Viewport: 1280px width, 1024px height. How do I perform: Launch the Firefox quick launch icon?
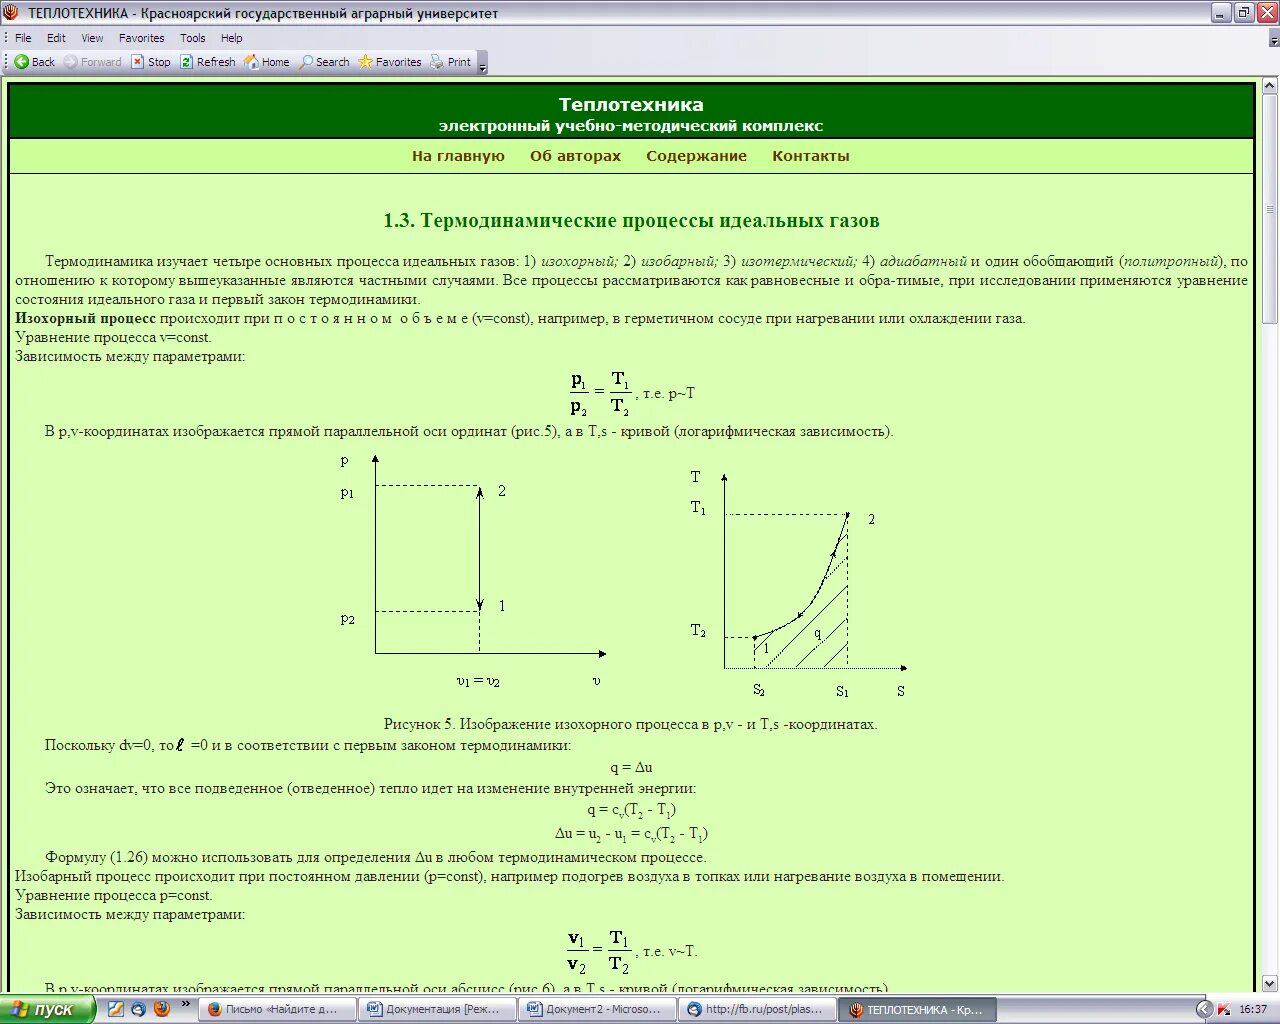coord(161,1009)
